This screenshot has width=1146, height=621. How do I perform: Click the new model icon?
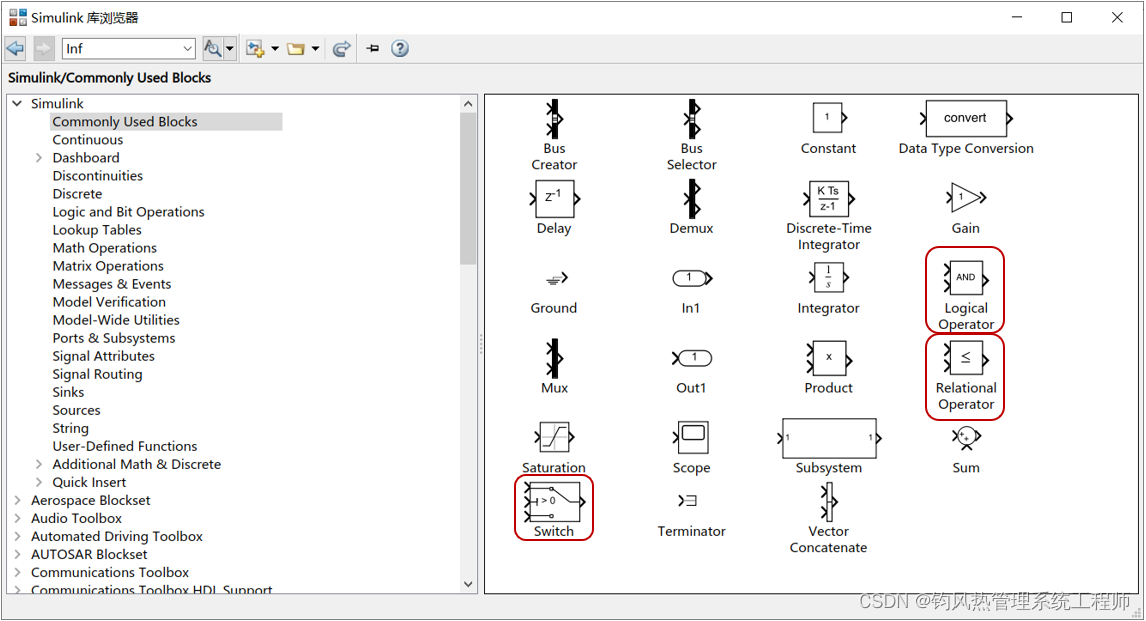[x=255, y=49]
